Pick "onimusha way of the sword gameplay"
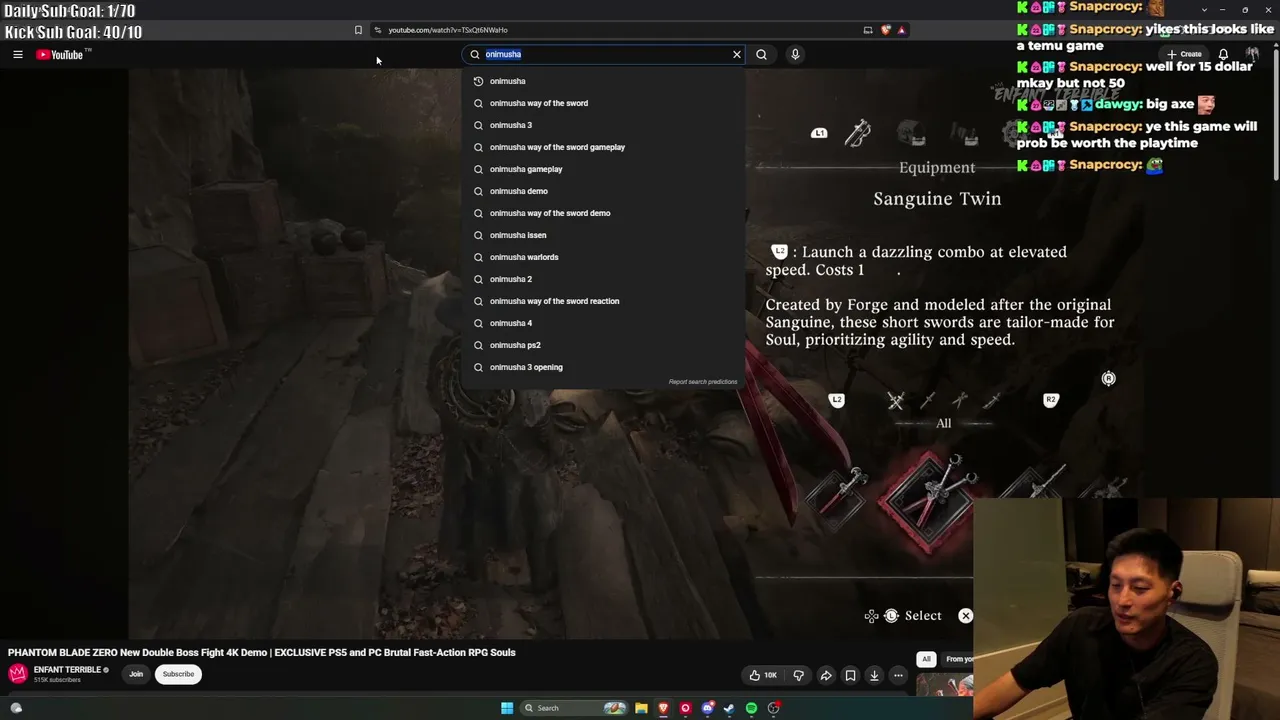Viewport: 1280px width, 720px height. pos(604,147)
